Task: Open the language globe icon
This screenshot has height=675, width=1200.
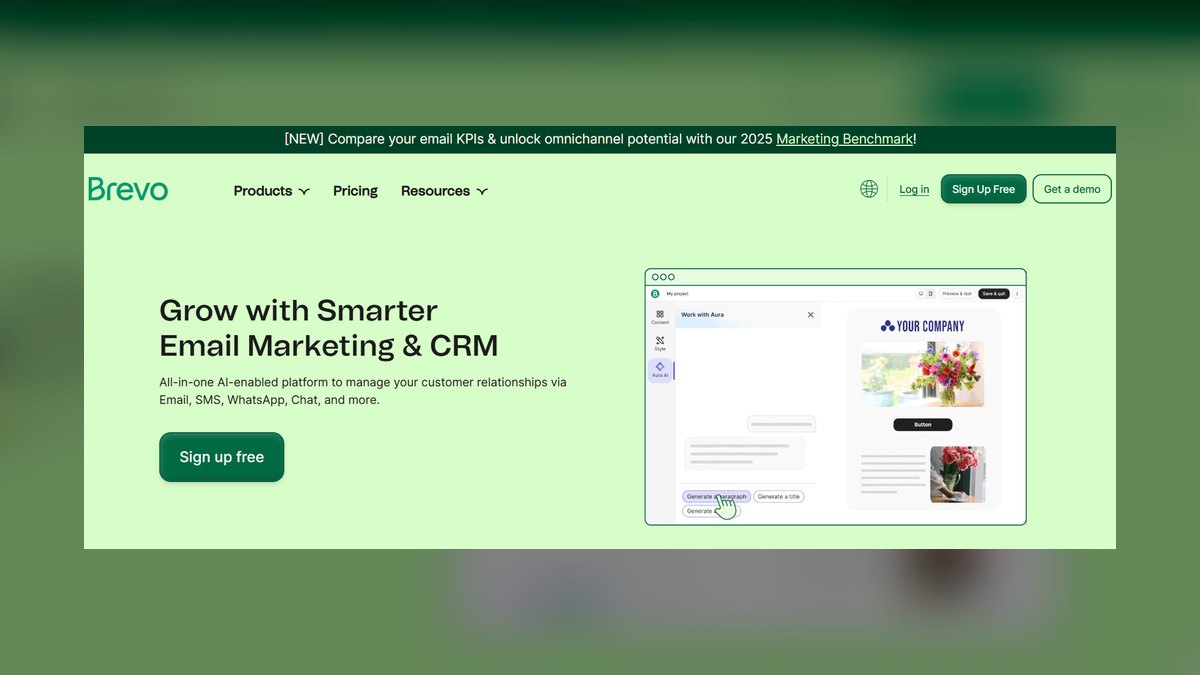Action: (x=869, y=189)
